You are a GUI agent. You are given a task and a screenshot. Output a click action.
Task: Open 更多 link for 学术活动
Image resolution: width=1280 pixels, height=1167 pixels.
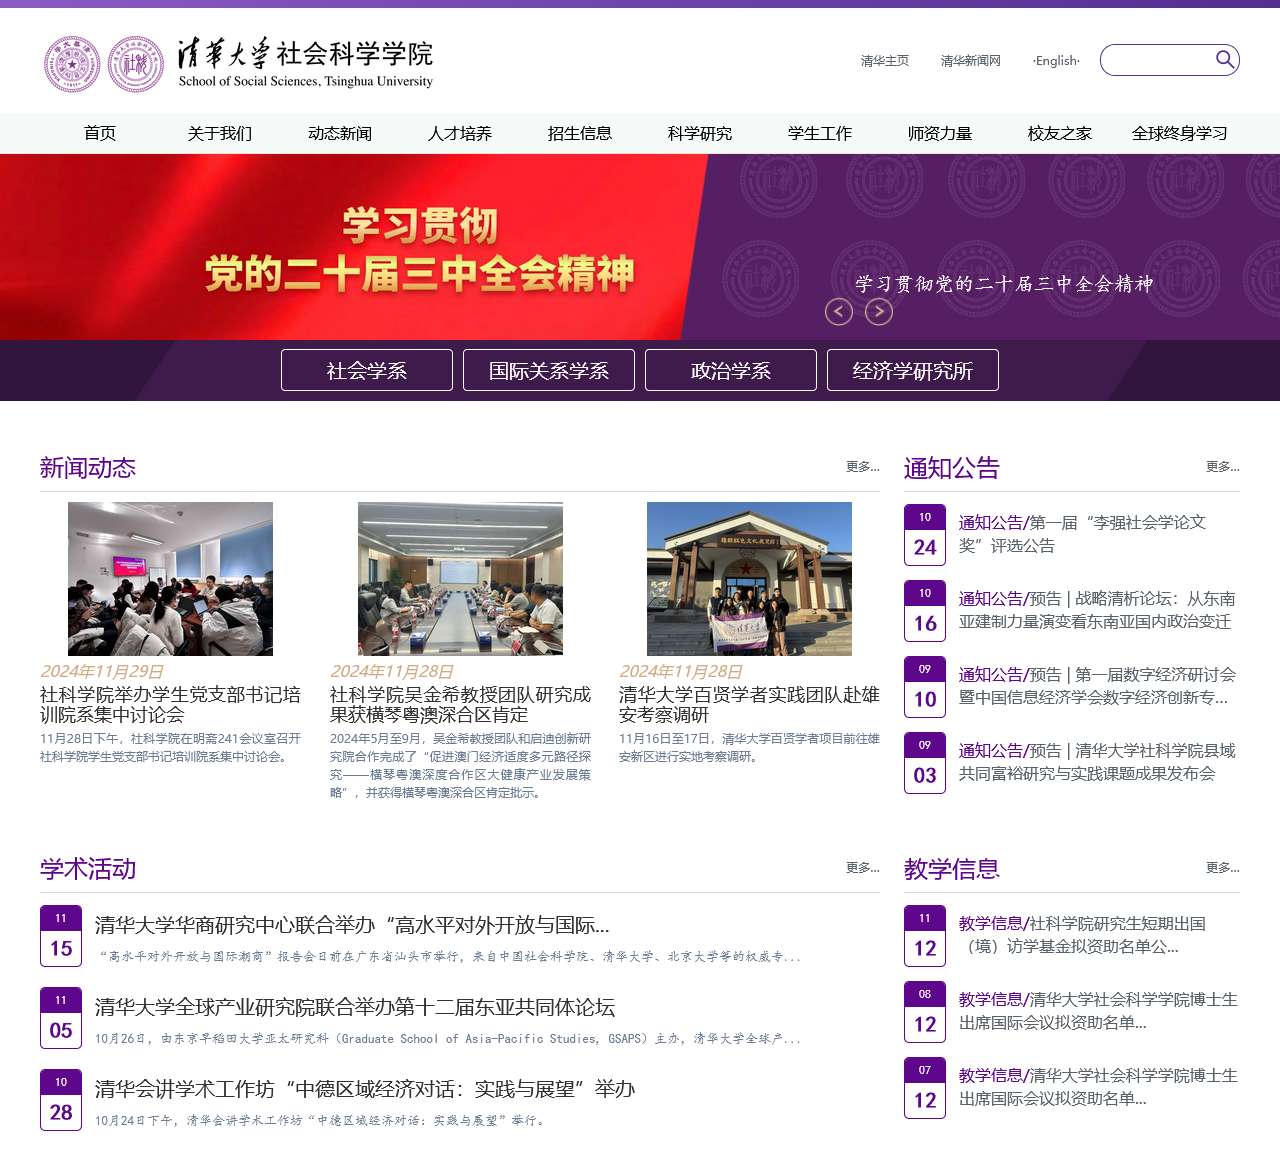[863, 868]
